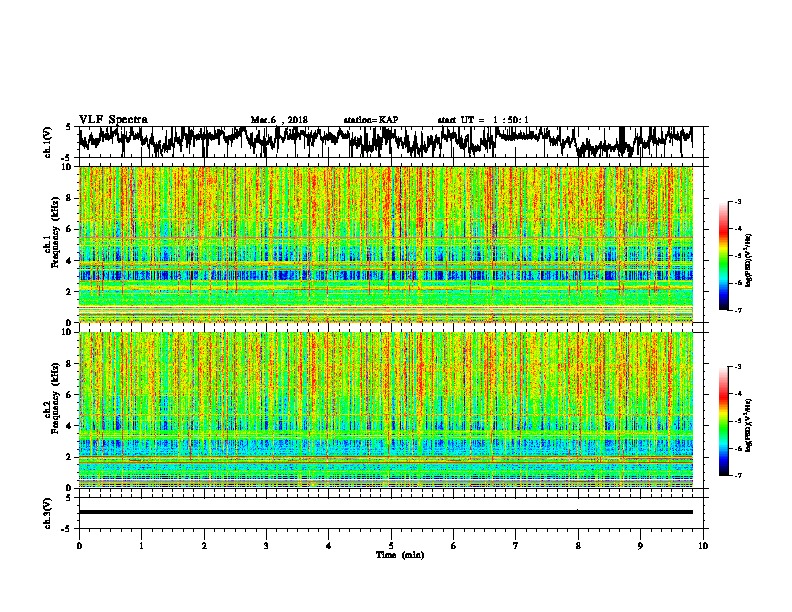This screenshot has width=792, height=612.
Task: Click the ch.2 colorbar log(PSD) label
Action: tap(749, 426)
